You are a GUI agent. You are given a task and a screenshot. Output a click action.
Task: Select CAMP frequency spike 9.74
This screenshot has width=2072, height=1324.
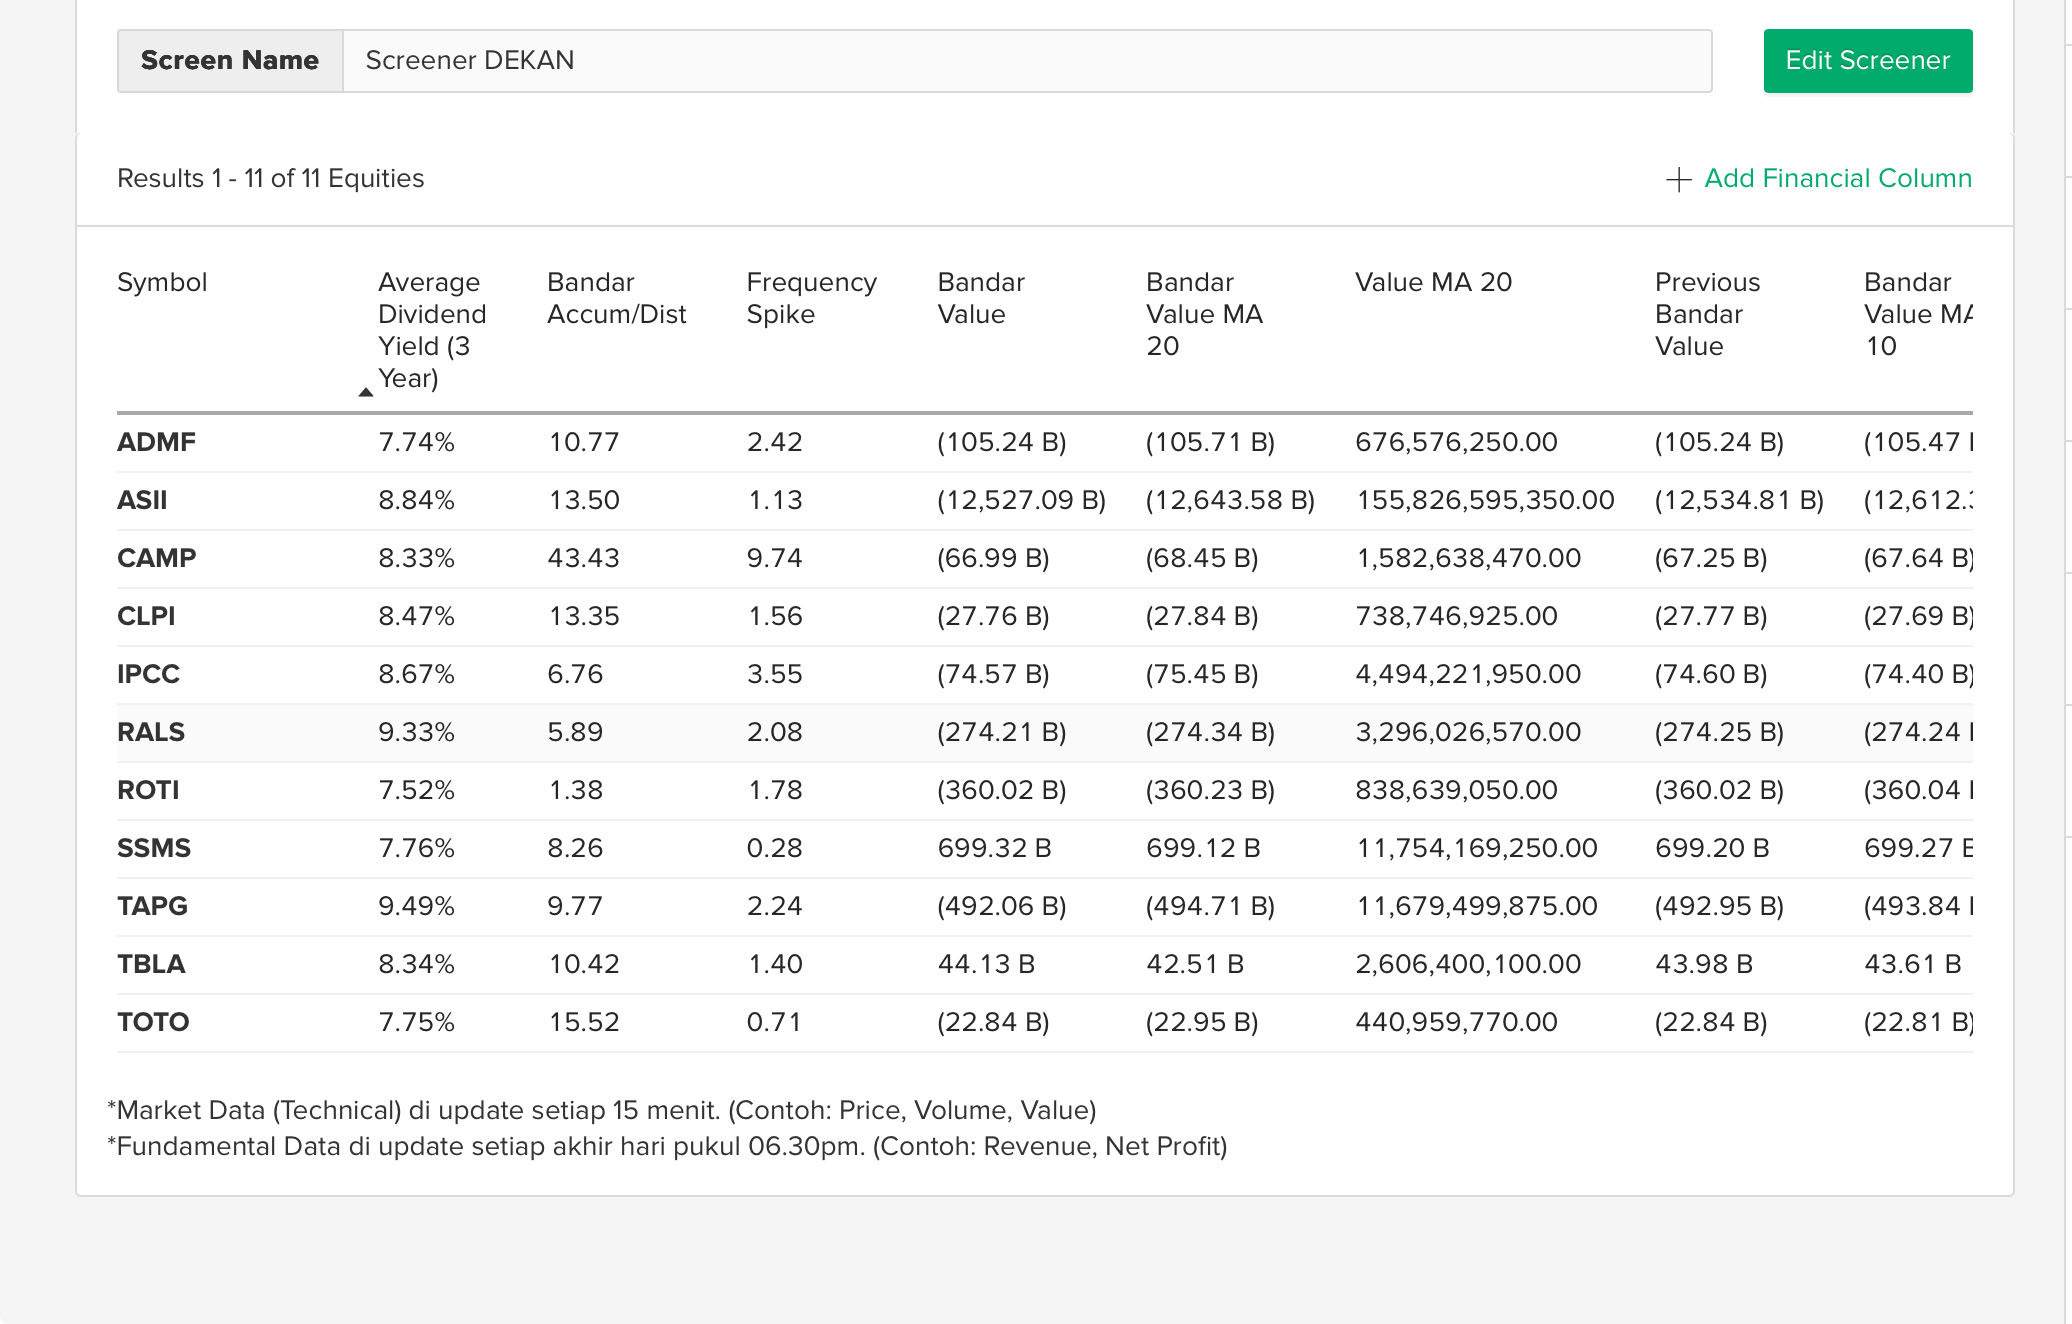point(774,558)
